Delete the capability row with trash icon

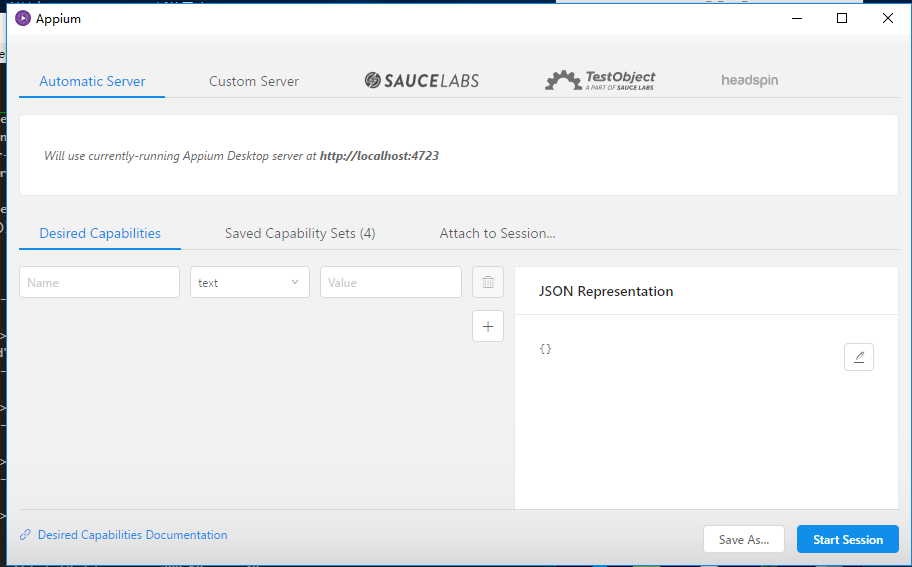pos(487,282)
